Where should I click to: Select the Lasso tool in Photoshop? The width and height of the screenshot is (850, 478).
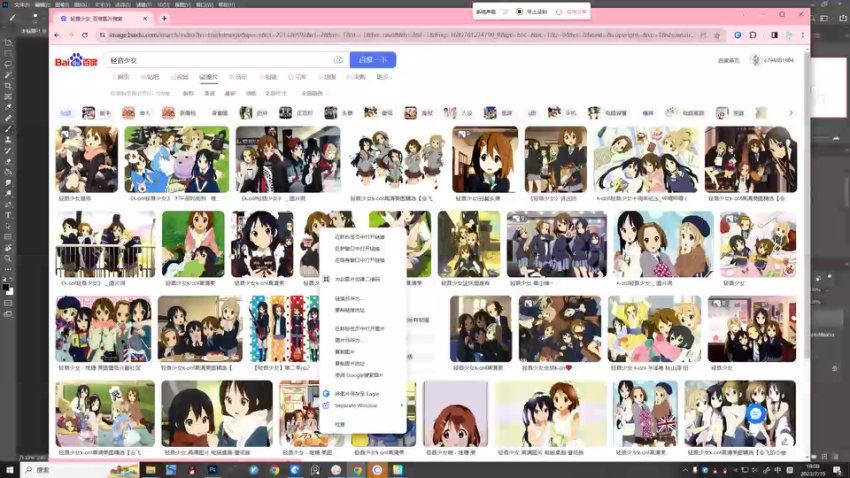coord(8,64)
